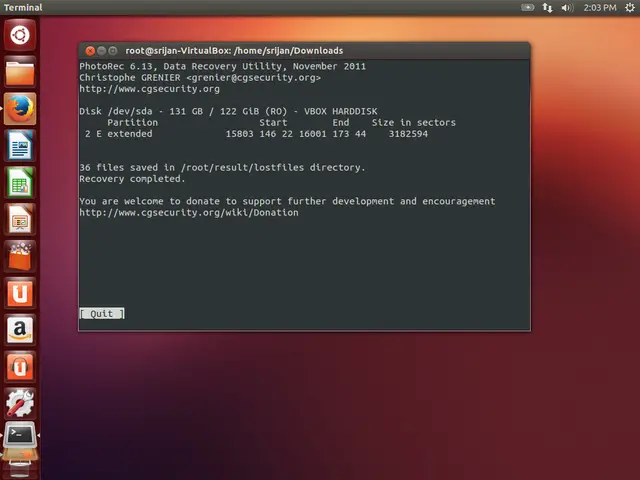The height and width of the screenshot is (480, 640).
Task: Open System Settings gear and wrench icon
Action: pyautogui.click(x=20, y=403)
